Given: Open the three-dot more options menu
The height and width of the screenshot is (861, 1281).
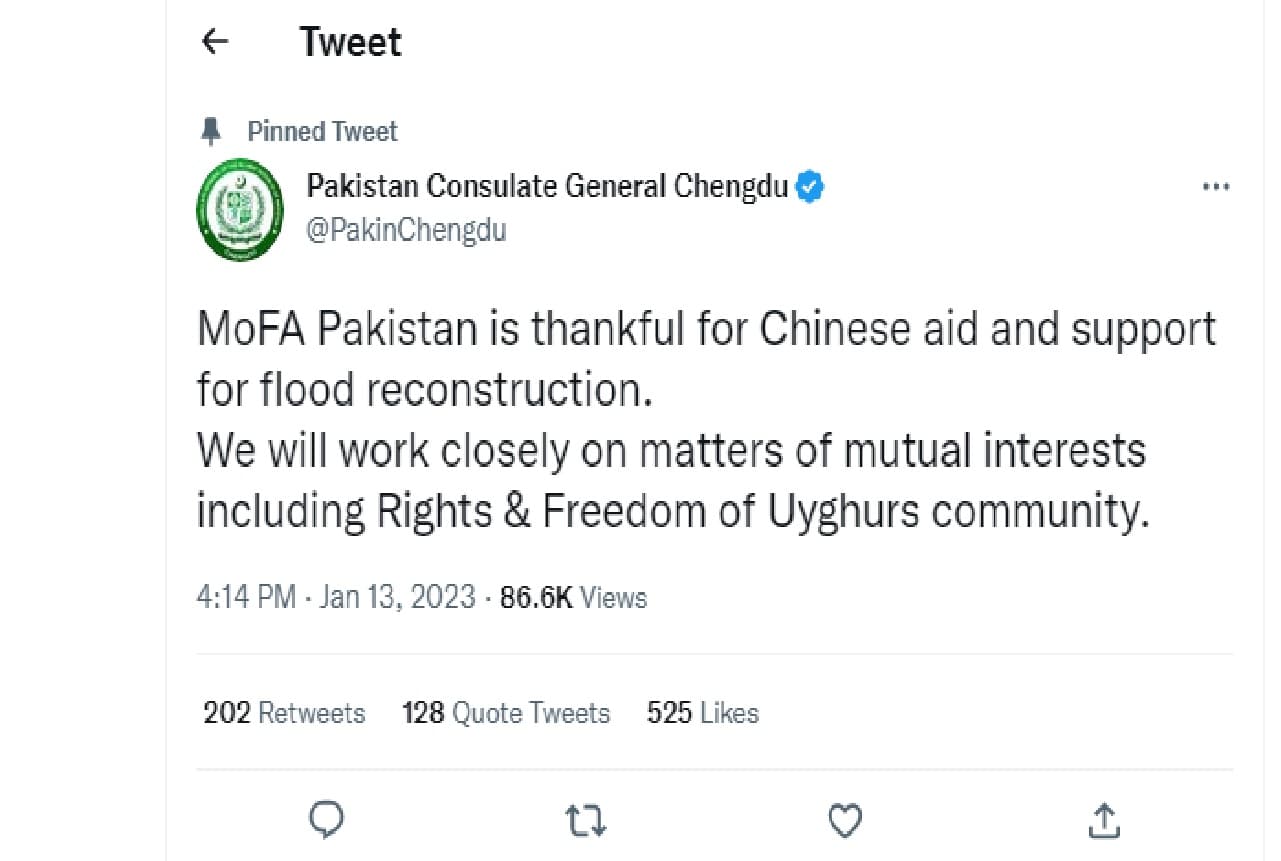Looking at the screenshot, I should tap(1215, 187).
